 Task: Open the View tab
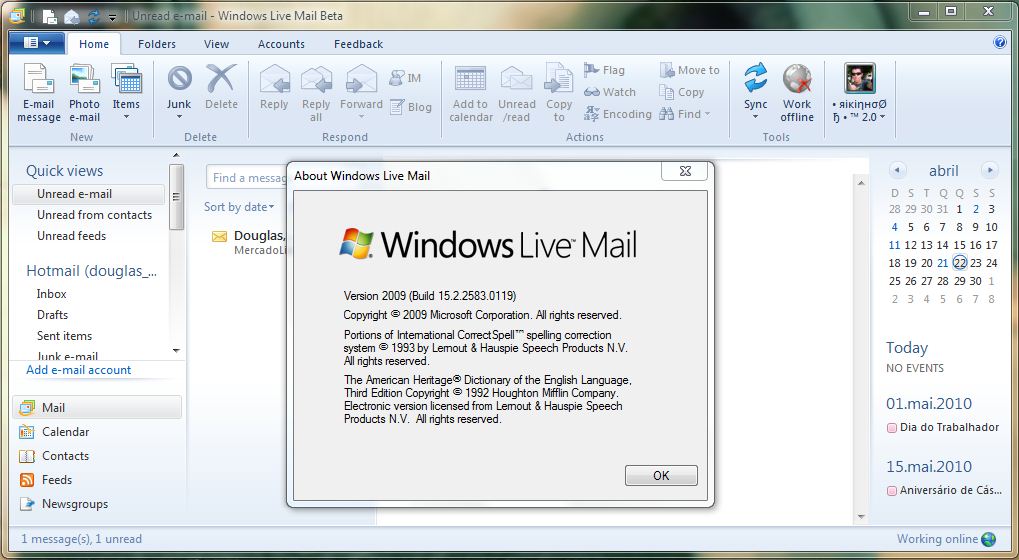tap(216, 44)
